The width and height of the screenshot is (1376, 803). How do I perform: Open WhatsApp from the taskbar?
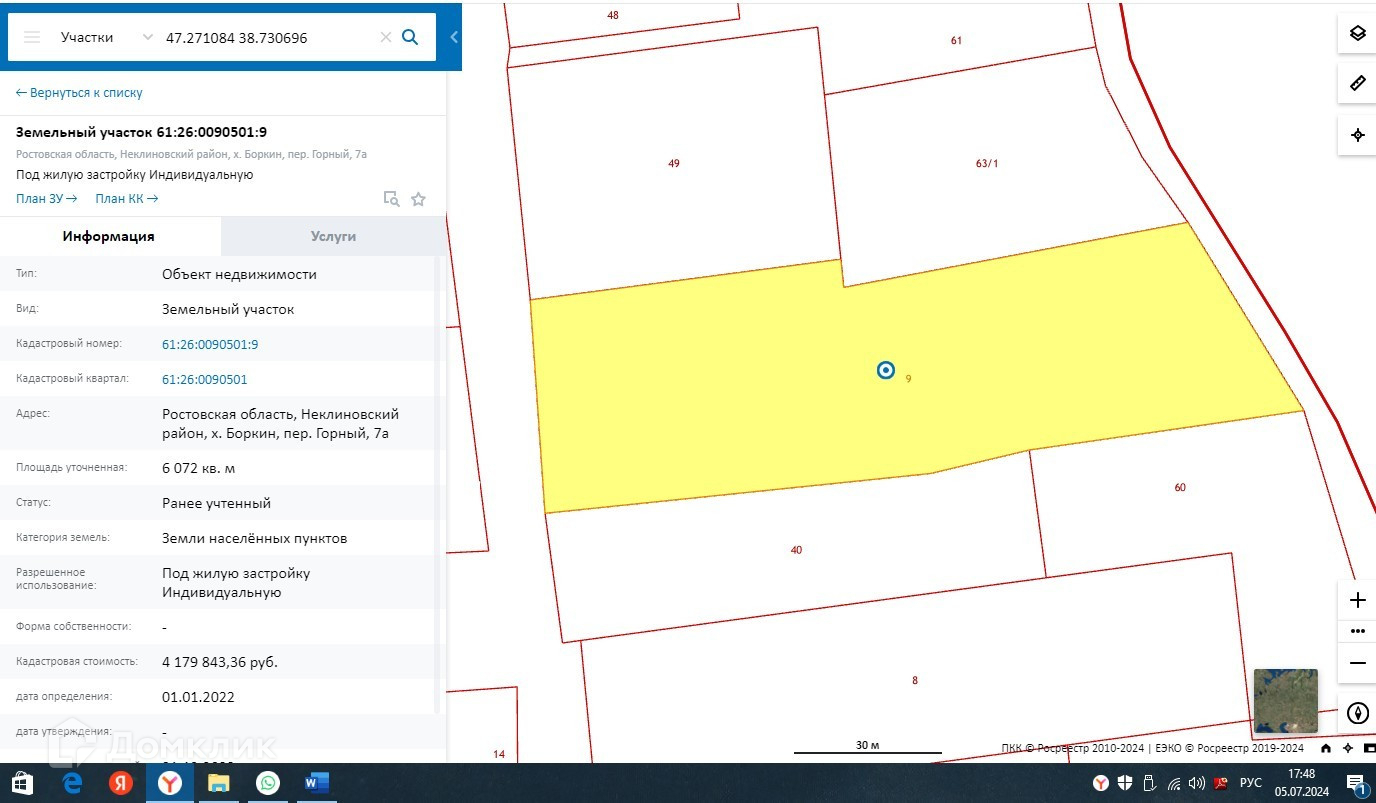tap(267, 783)
